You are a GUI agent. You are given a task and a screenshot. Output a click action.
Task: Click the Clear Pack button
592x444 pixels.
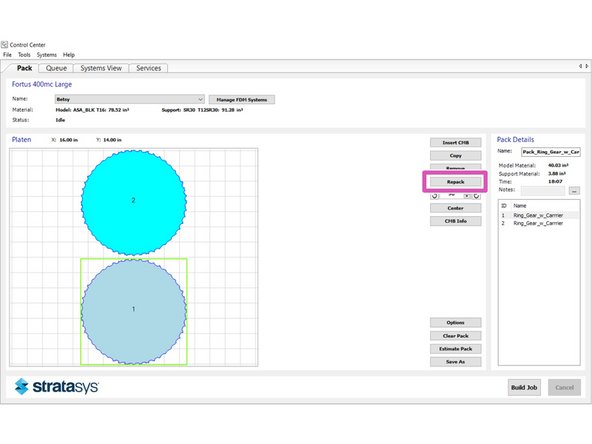456,336
